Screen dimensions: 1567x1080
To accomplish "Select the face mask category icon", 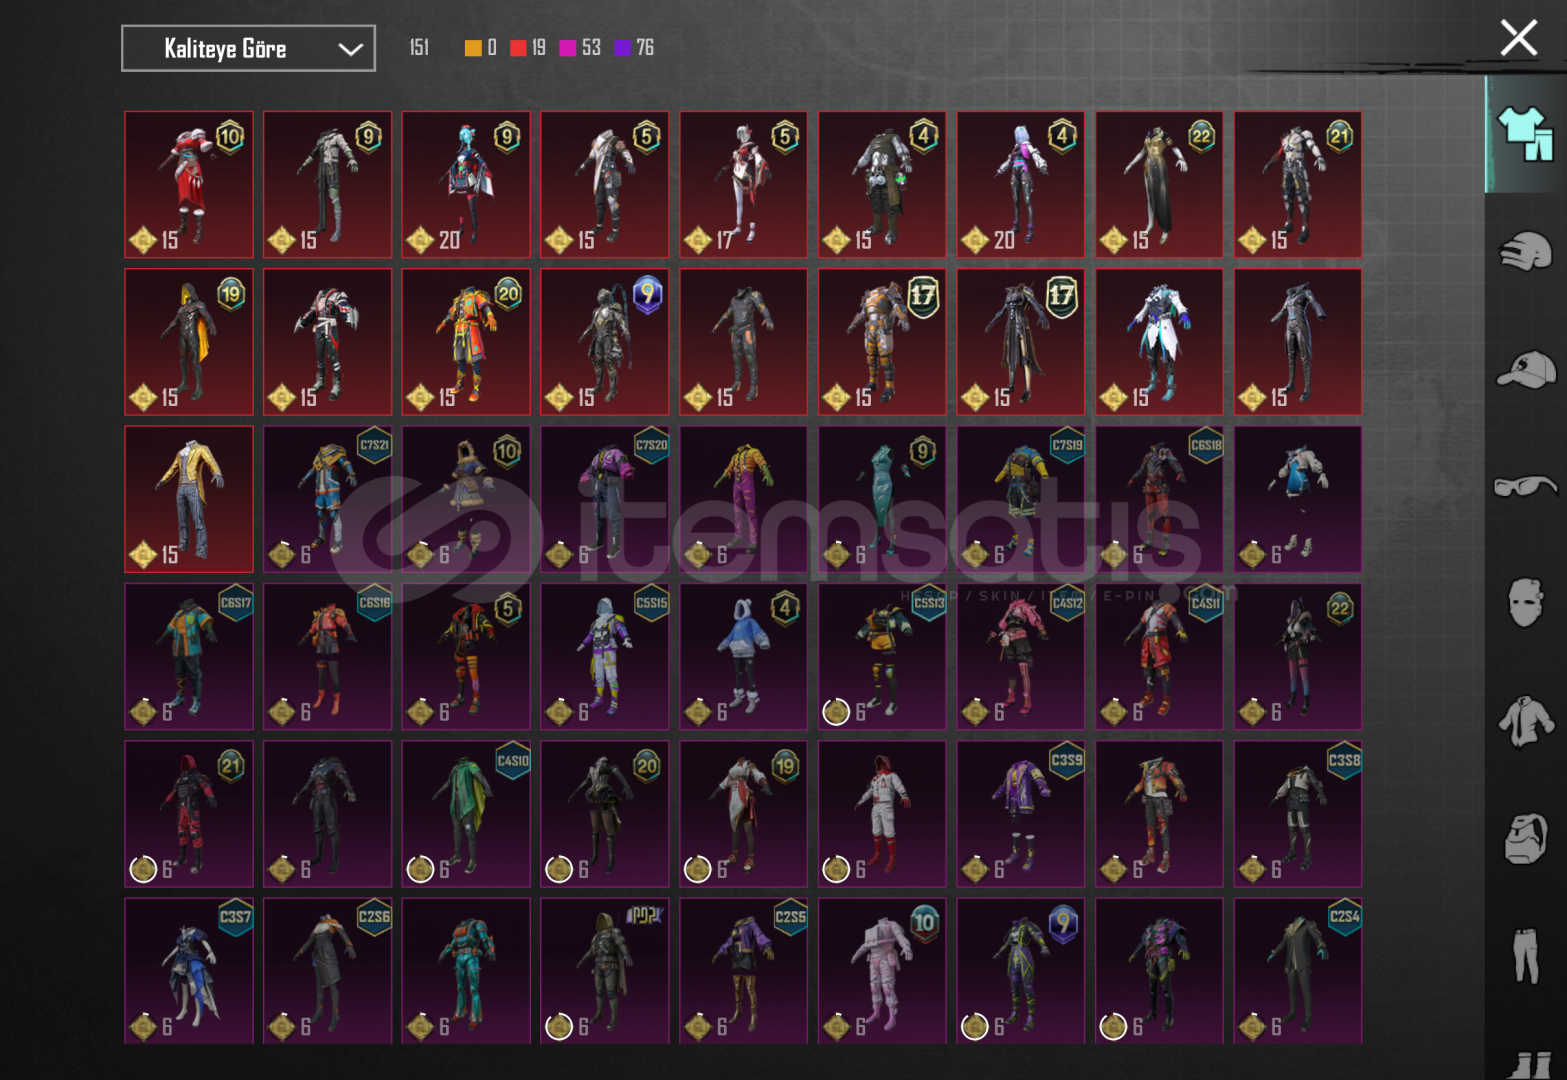I will pyautogui.click(x=1525, y=602).
